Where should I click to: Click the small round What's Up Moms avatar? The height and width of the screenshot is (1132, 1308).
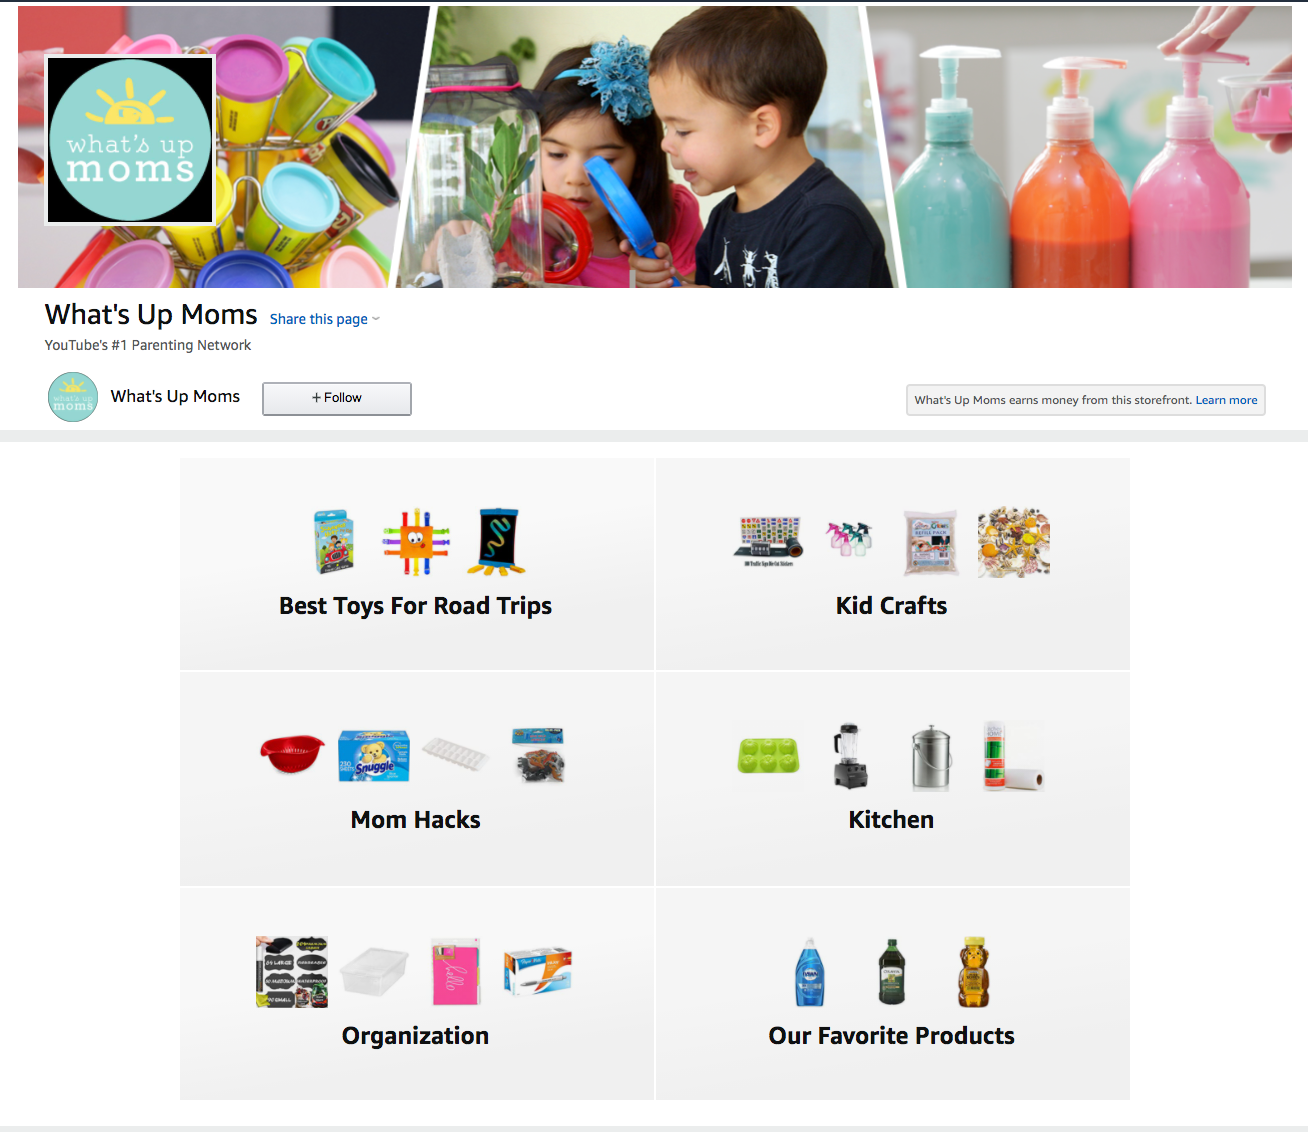pyautogui.click(x=73, y=397)
